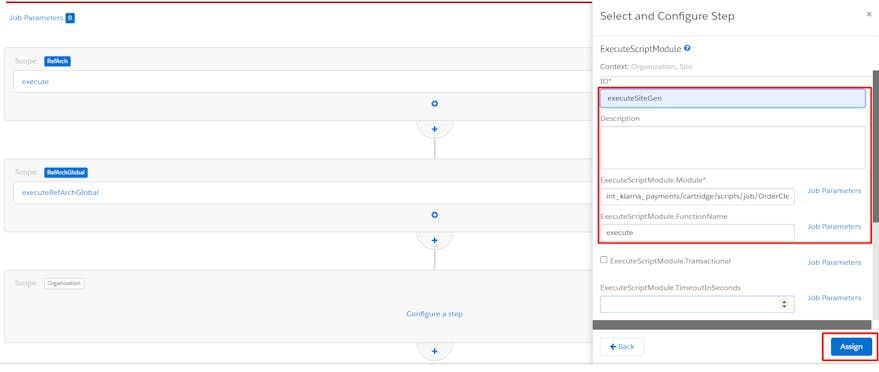879x372 pixels.
Task: Click the RefArch scope badge
Action: click(x=57, y=61)
